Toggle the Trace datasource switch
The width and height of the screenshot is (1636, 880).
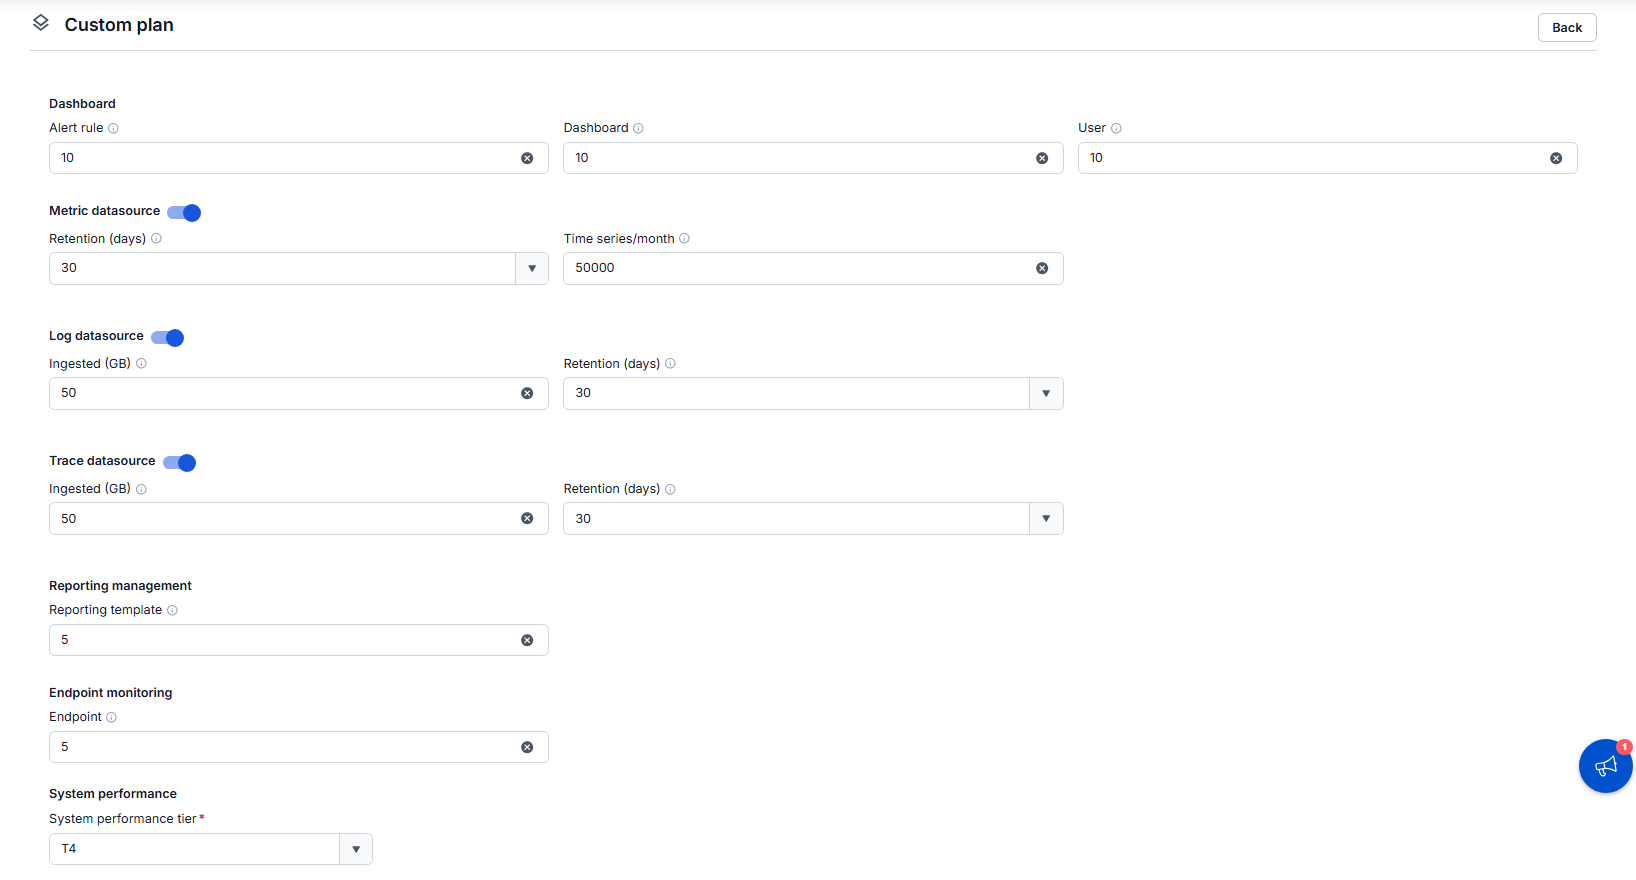click(x=180, y=462)
